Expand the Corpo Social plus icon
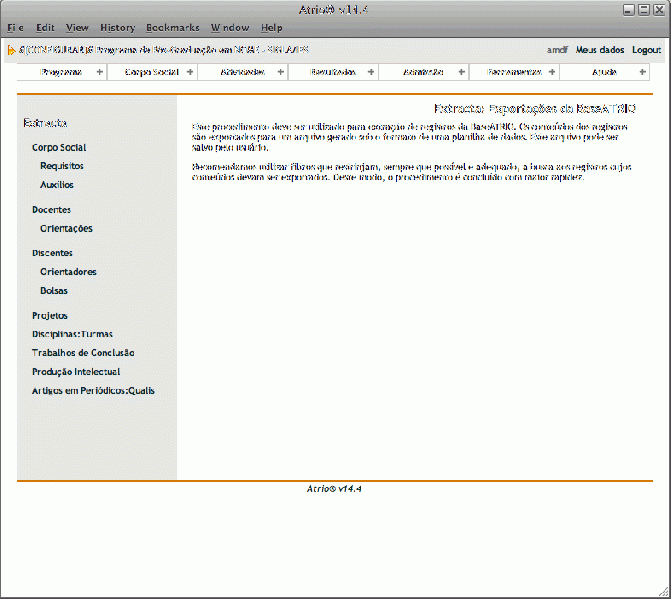This screenshot has width=671, height=599. 190,72
